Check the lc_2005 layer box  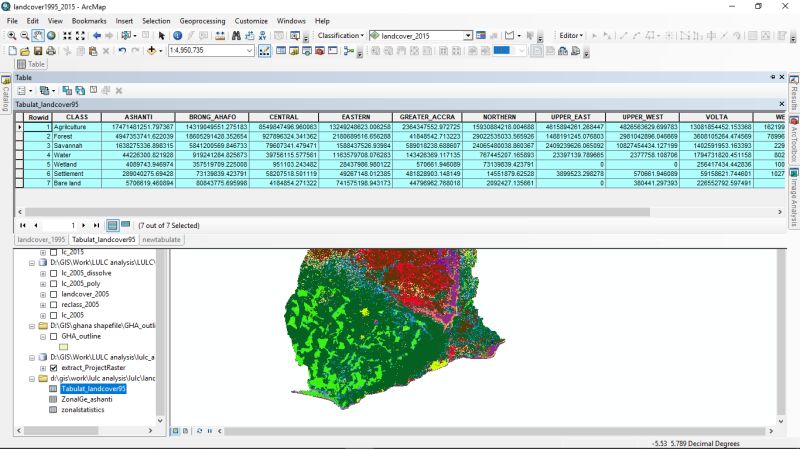click(x=54, y=315)
